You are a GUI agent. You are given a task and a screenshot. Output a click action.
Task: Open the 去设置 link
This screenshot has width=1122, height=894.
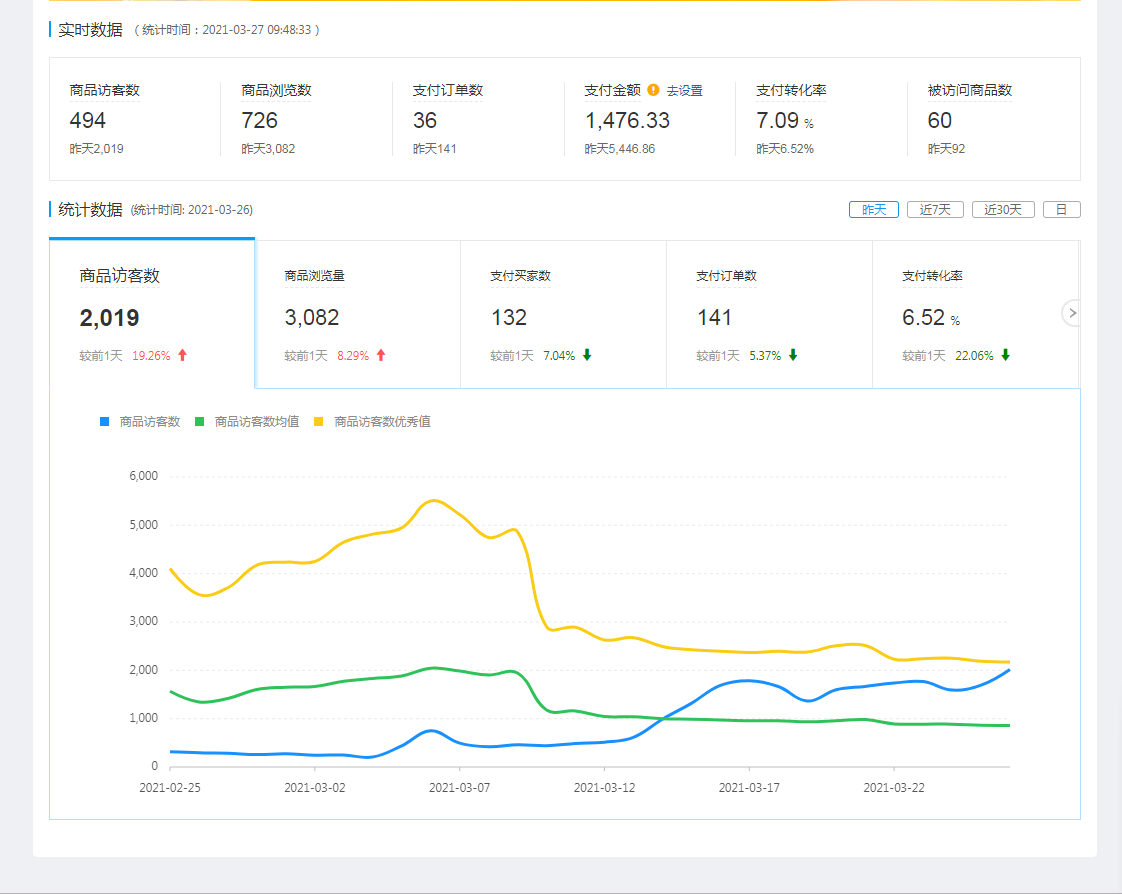coord(685,91)
